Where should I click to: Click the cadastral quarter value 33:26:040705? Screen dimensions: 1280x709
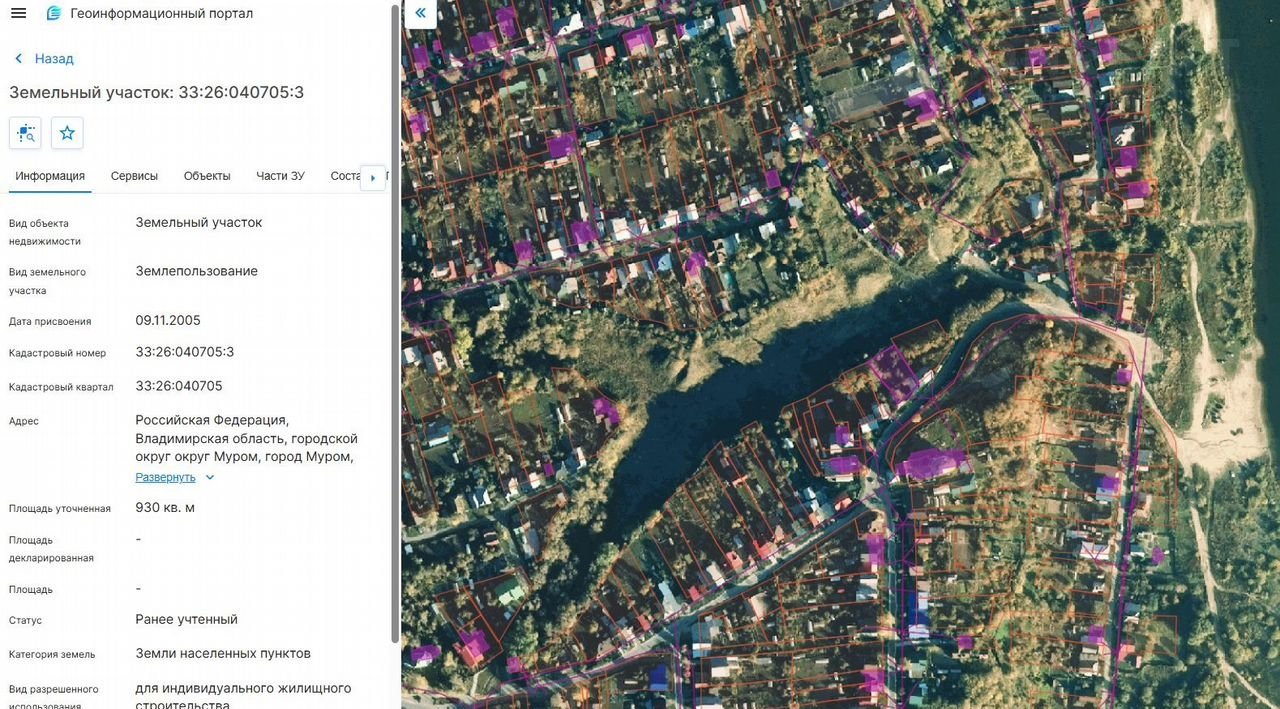179,386
